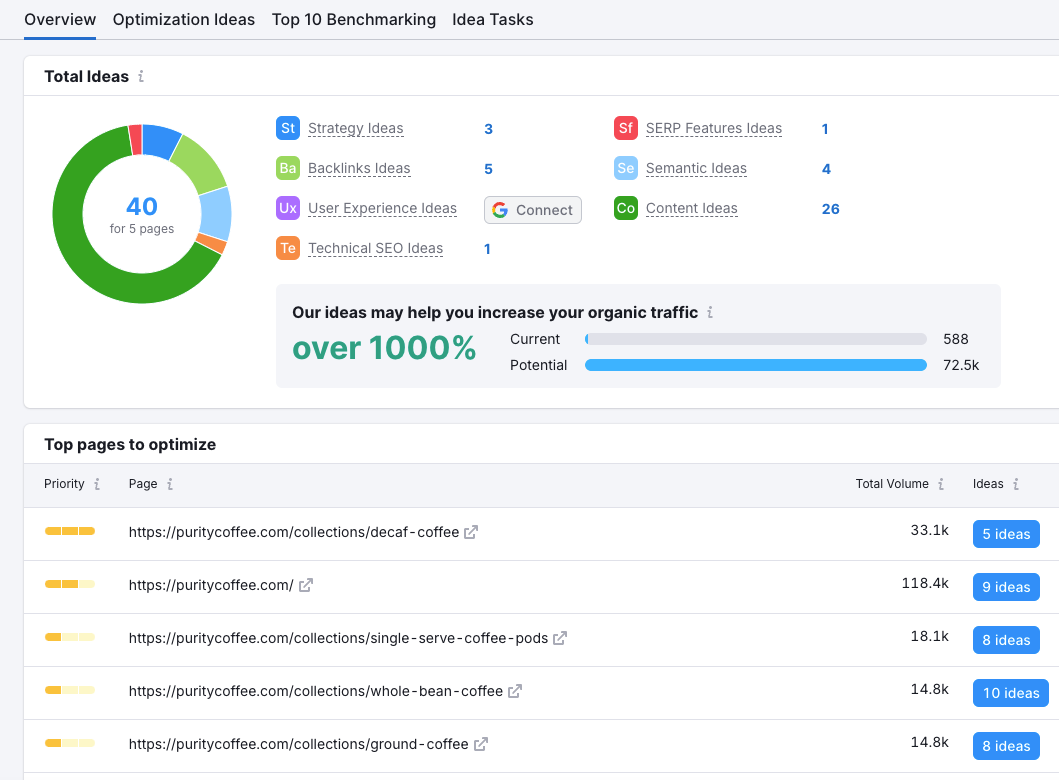Image resolution: width=1059 pixels, height=780 pixels.
Task: Open the Top 10 Benchmarking tab
Action: click(354, 20)
